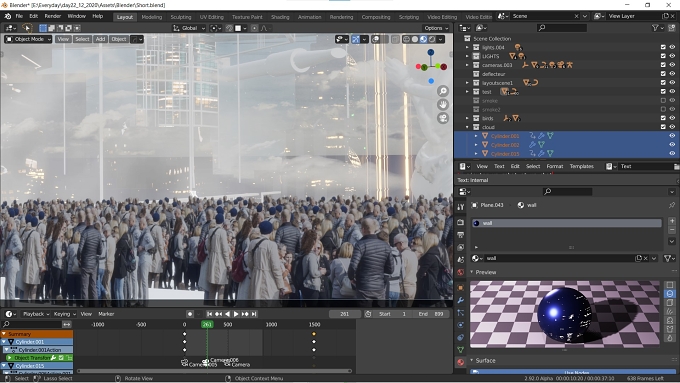680x383 pixels.
Task: Open the Output properties printer icon
Action: point(461,235)
